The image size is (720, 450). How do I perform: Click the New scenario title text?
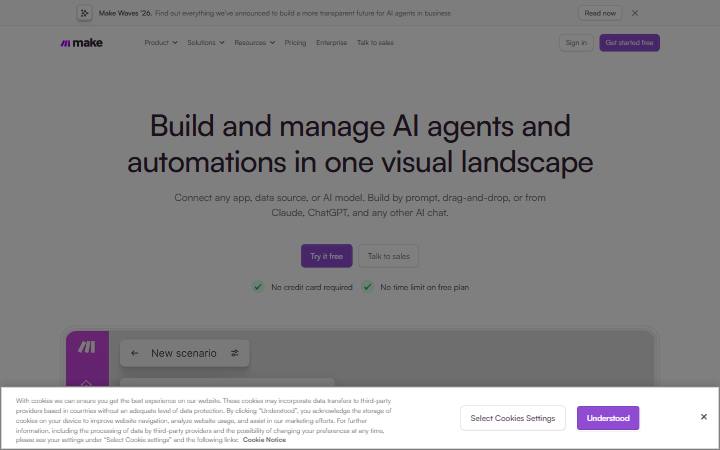point(184,353)
